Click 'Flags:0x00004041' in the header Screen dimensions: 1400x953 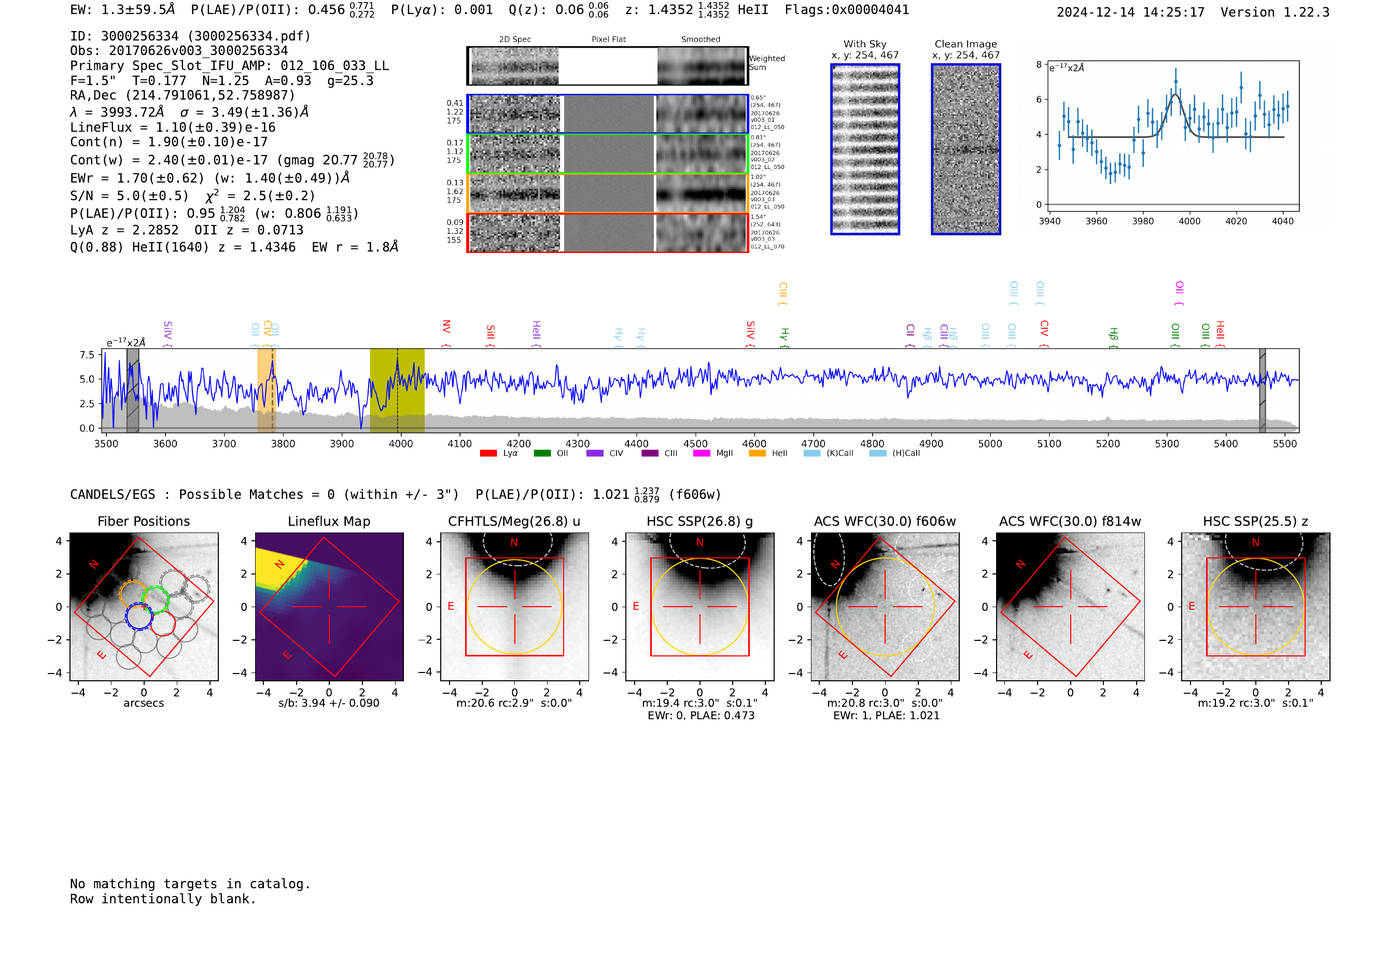847,9
